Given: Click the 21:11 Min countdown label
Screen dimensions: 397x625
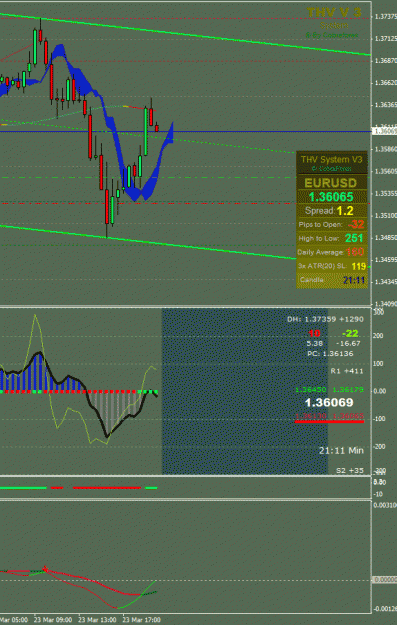Looking at the screenshot, I should (x=341, y=450).
